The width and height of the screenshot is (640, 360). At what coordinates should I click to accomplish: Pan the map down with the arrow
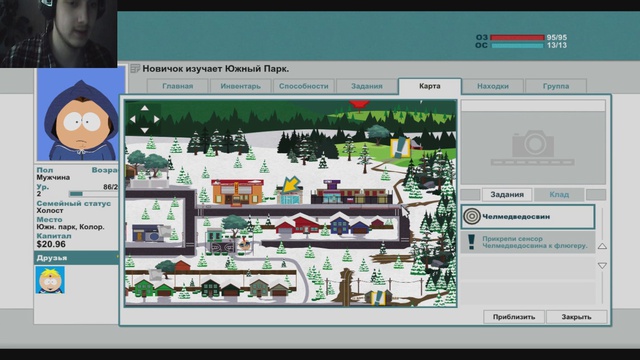tap(144, 130)
